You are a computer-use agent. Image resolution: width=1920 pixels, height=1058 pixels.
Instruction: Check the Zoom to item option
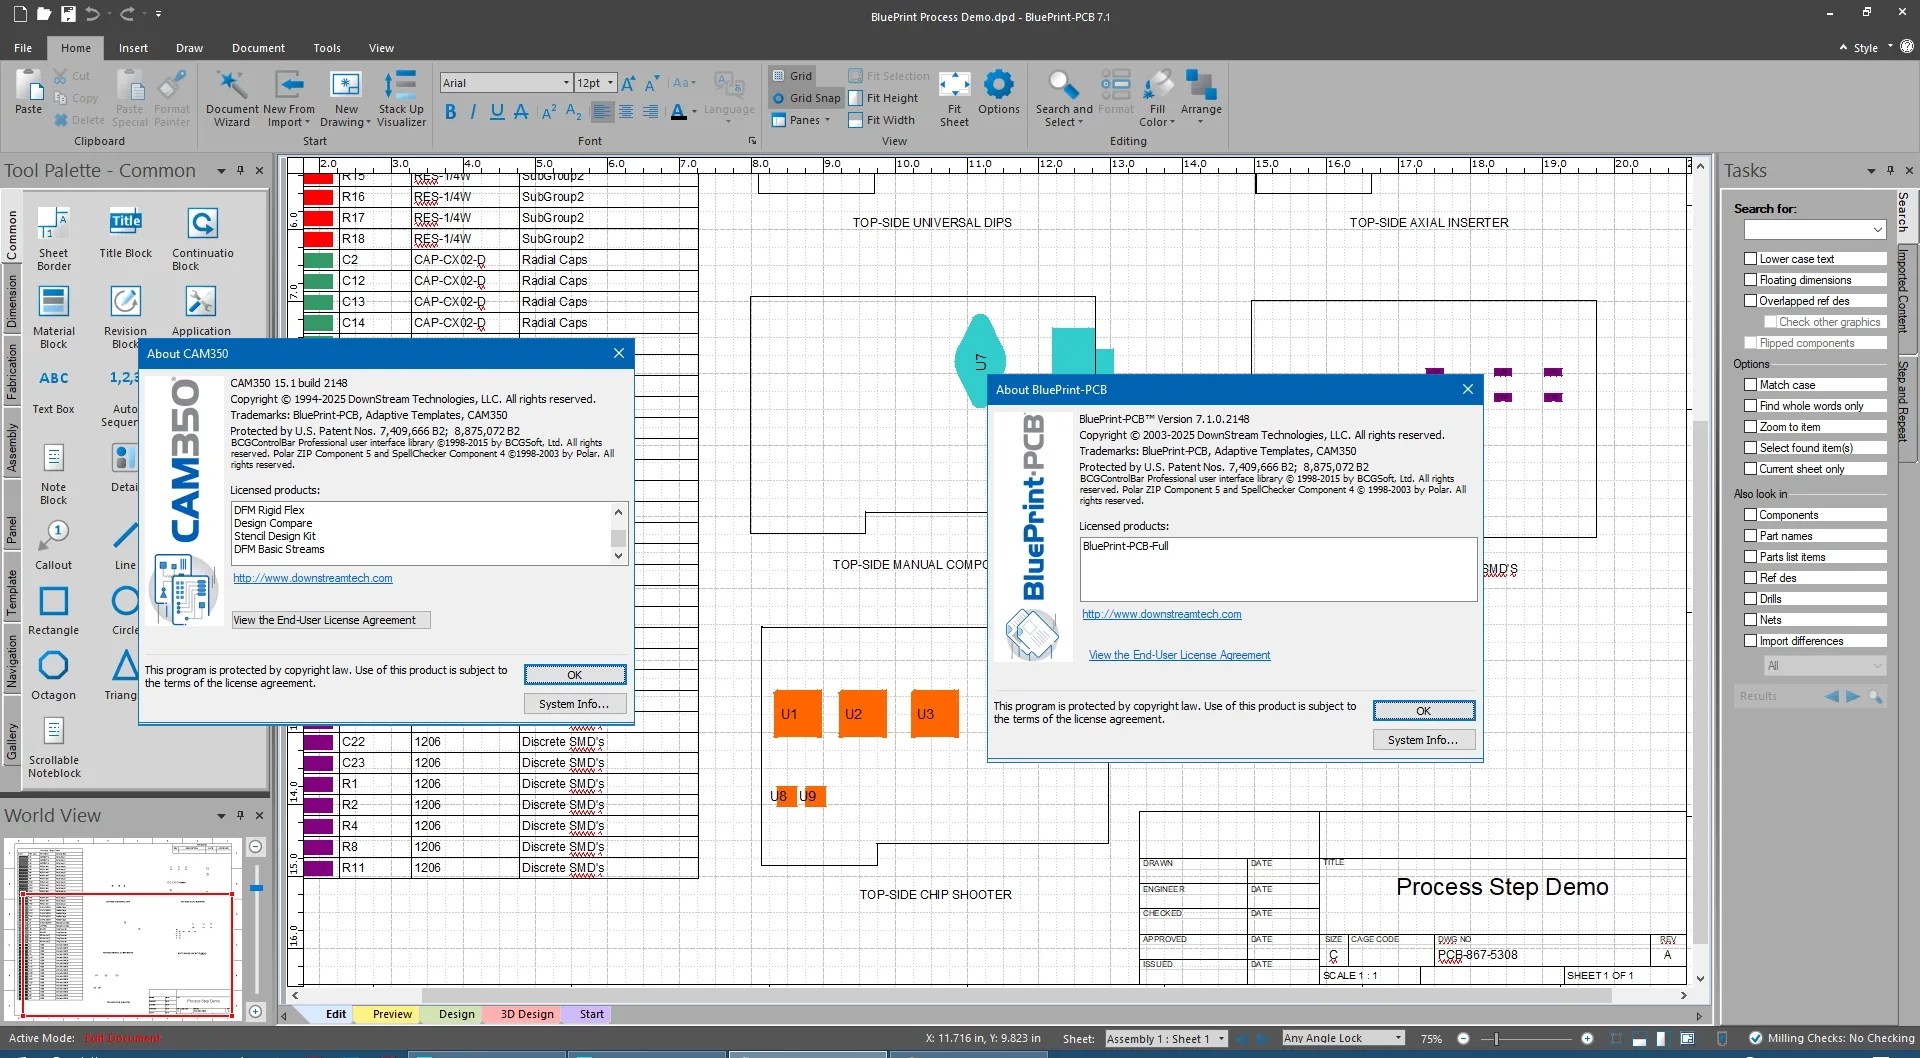(1750, 427)
